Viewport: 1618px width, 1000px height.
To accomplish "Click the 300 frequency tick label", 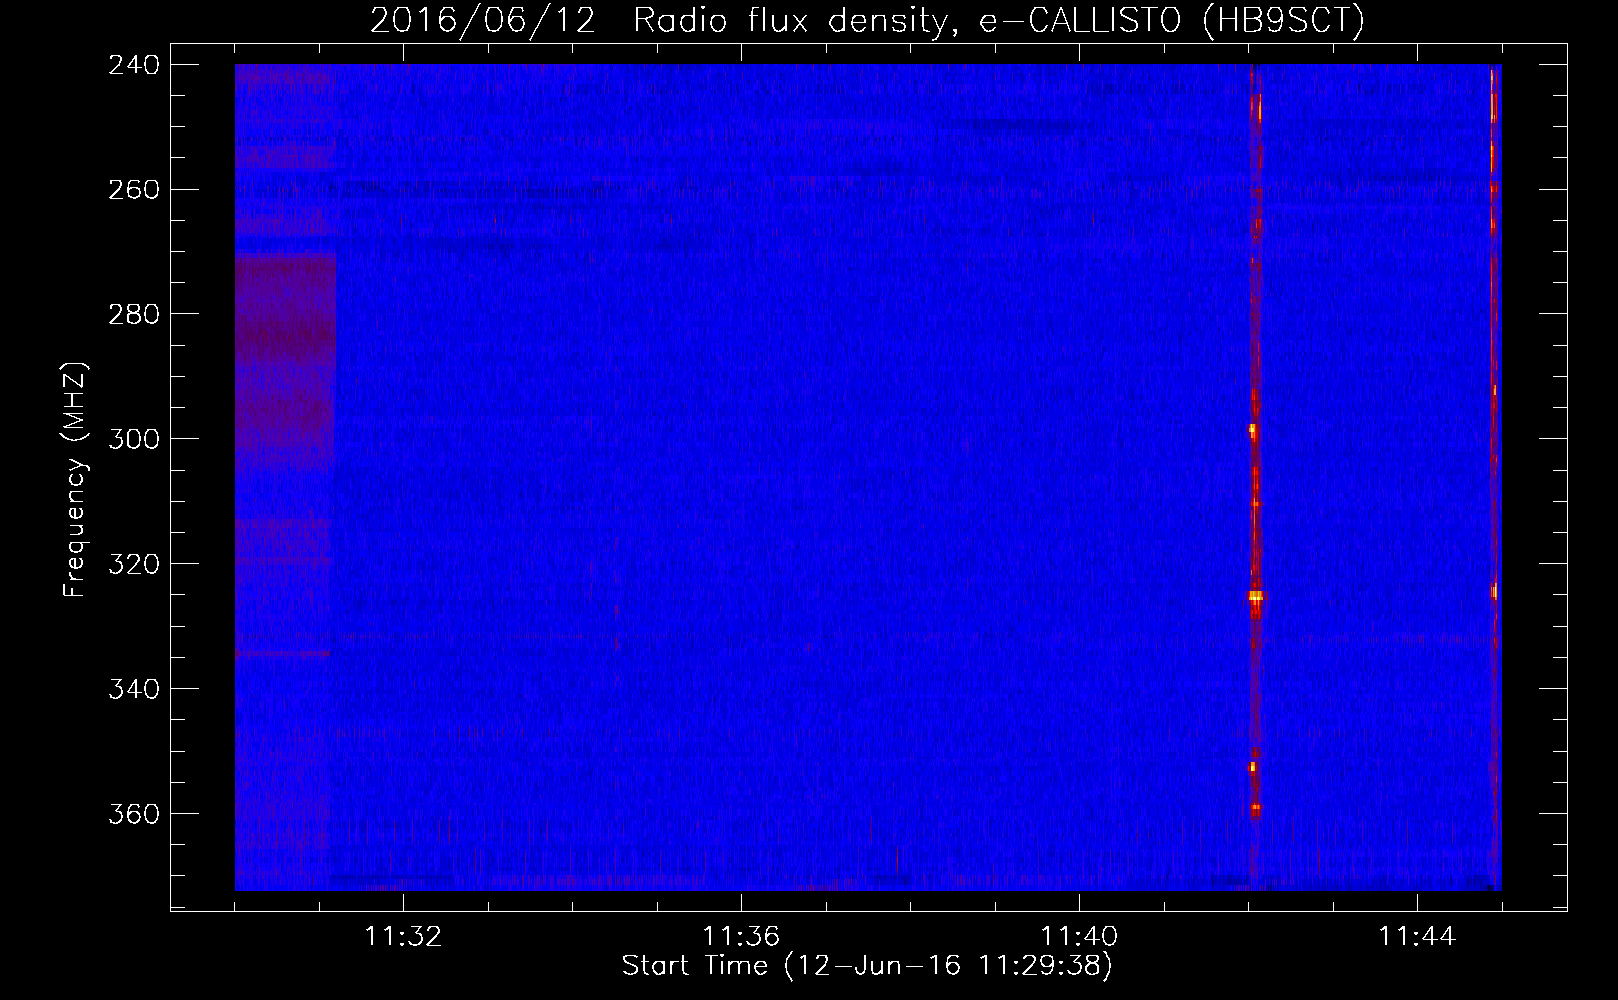I will tap(134, 440).
